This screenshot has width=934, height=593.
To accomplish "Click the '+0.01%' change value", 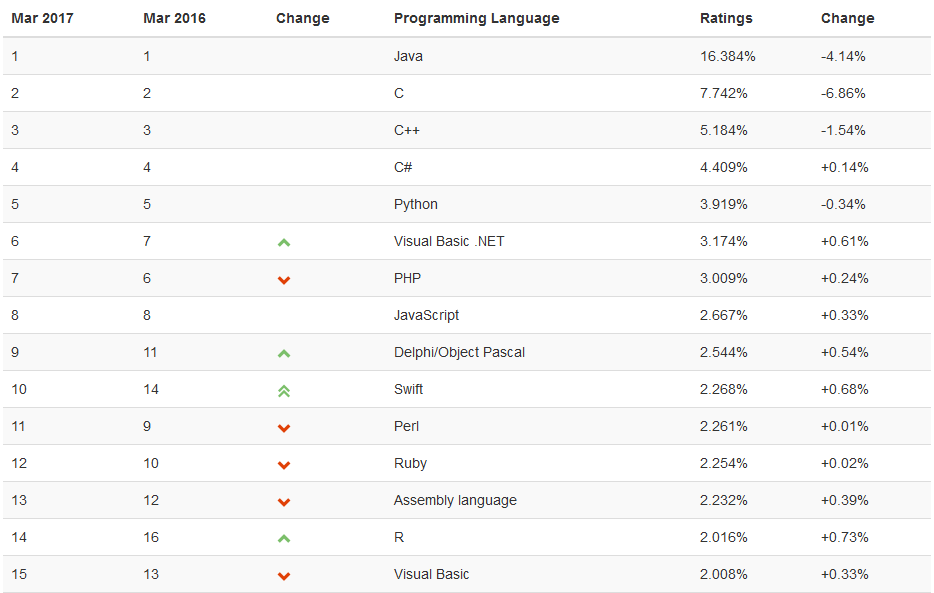I will click(845, 426).
